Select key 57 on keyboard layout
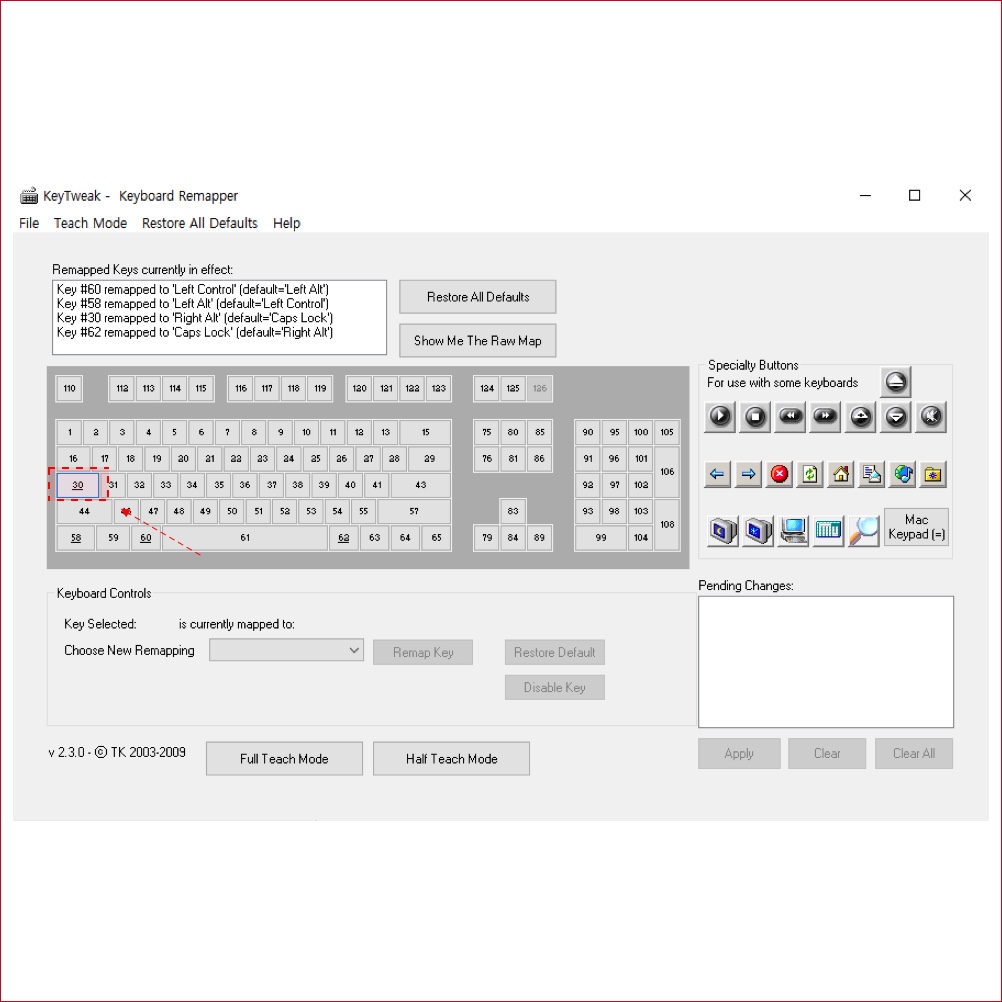 [x=414, y=511]
